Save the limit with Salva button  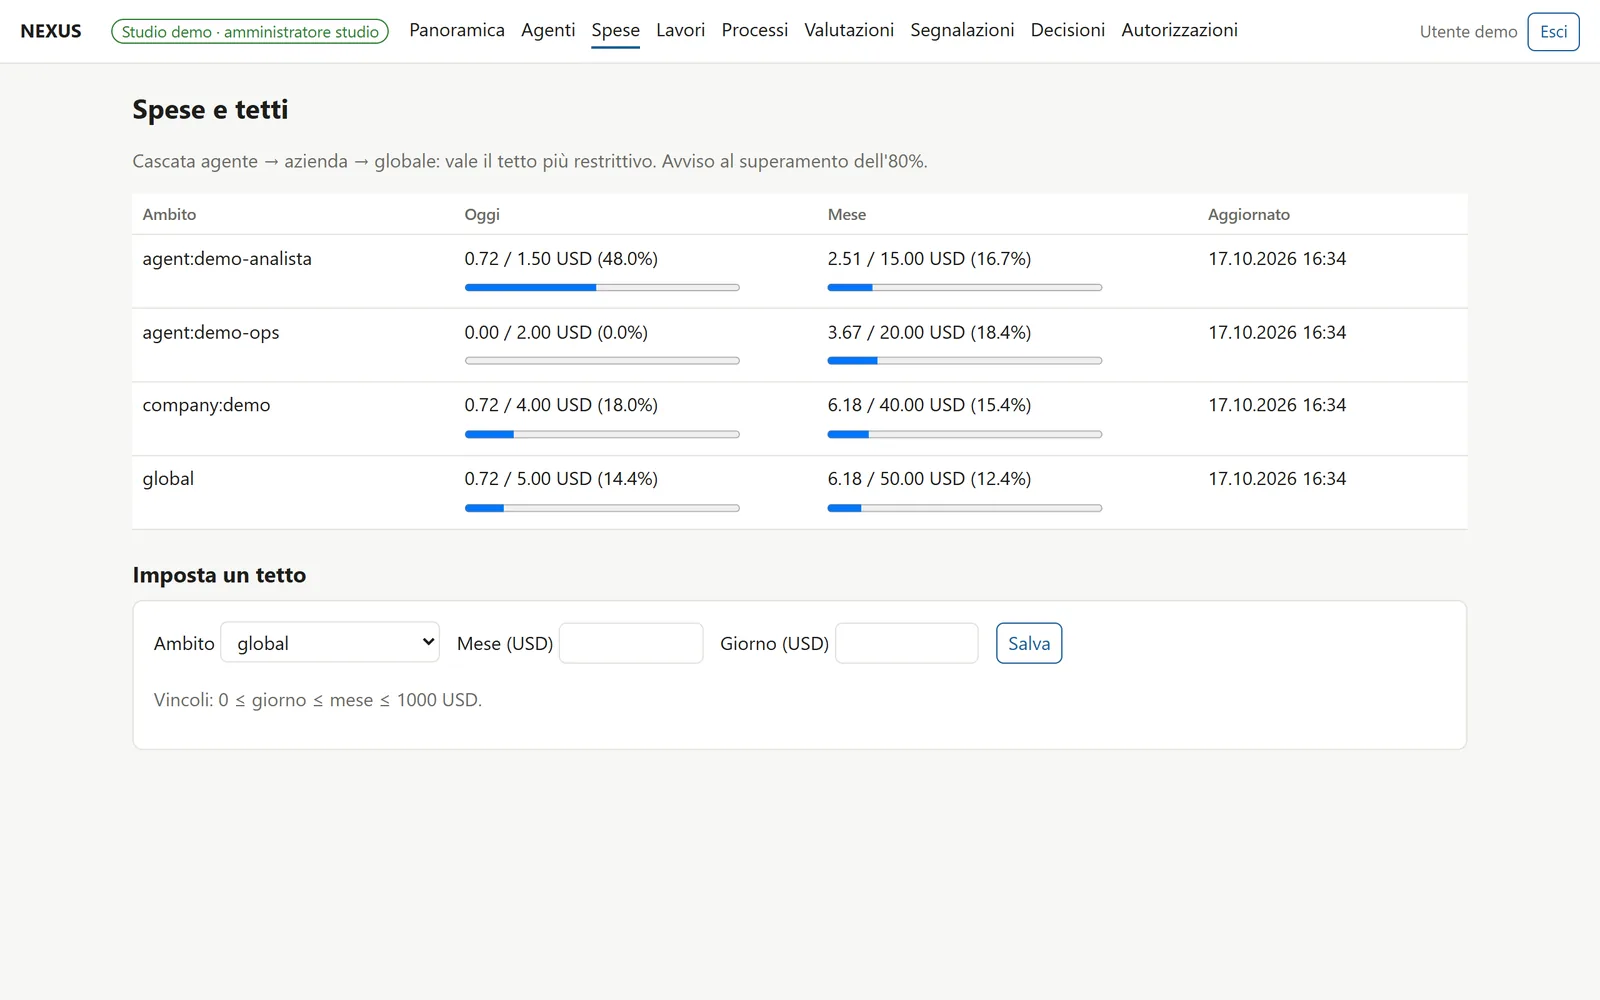1029,643
